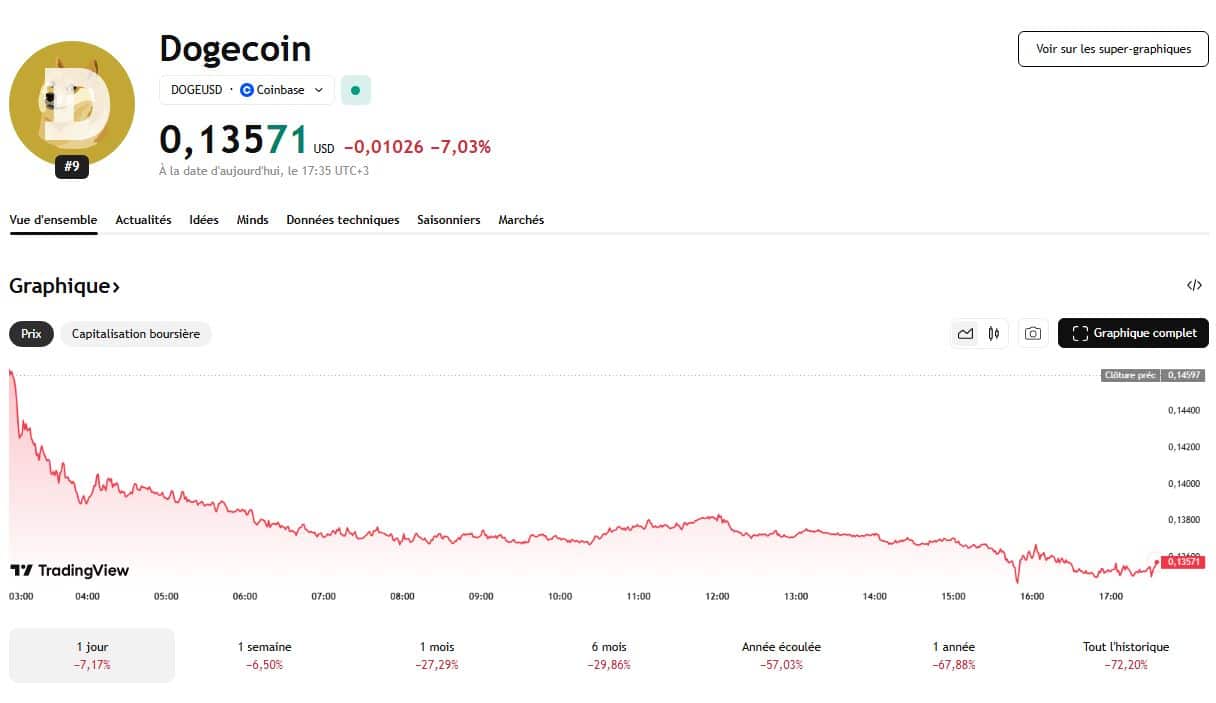Open the embed code via </> icon
This screenshot has width=1216, height=703.
coord(1195,286)
